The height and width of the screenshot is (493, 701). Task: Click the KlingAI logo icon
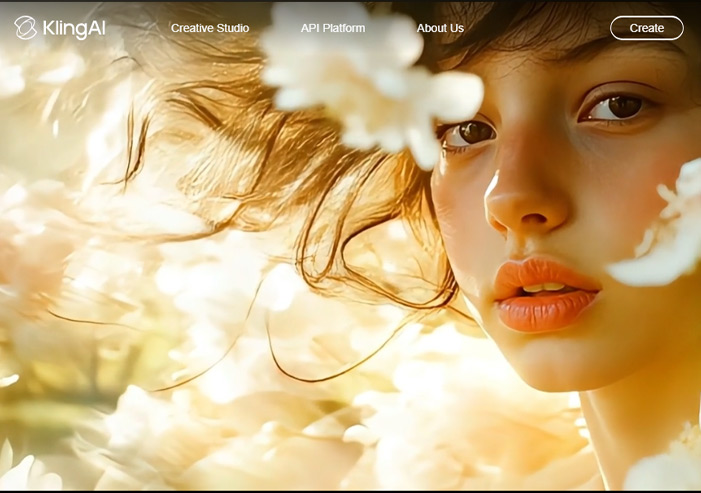[25, 28]
